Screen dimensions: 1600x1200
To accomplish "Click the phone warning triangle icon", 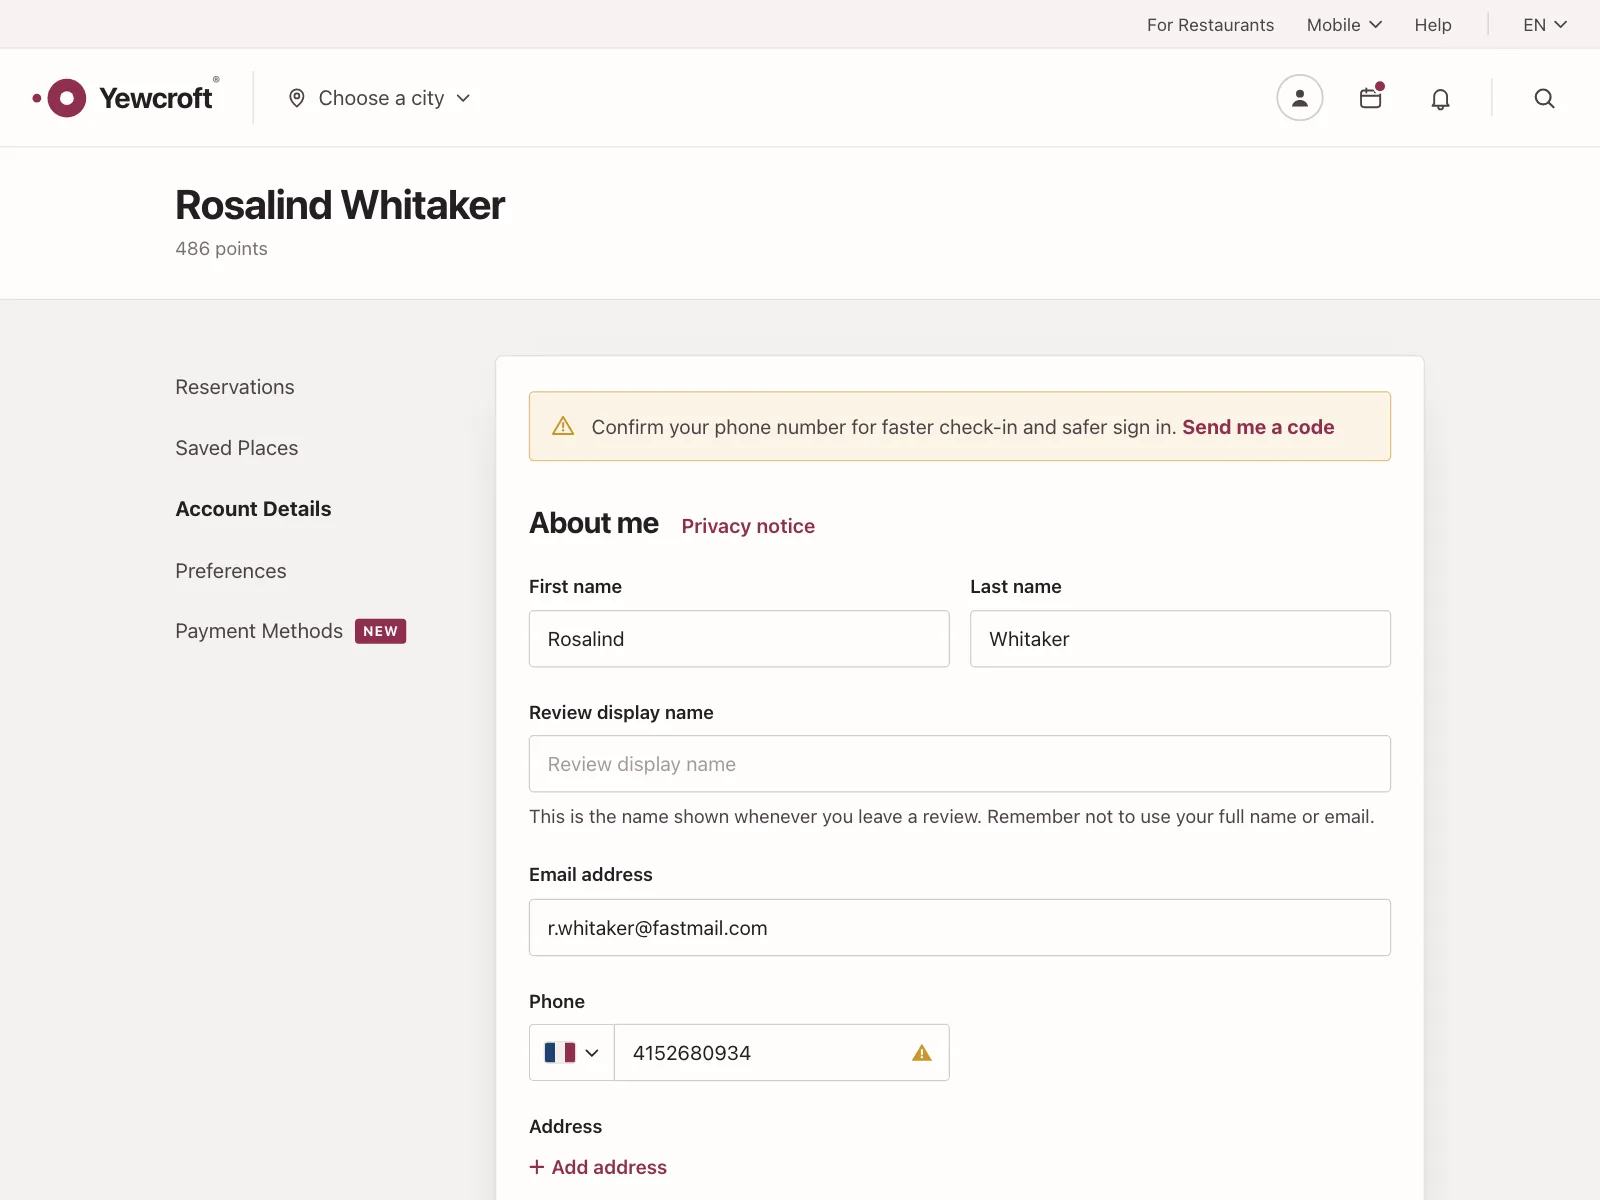I will pyautogui.click(x=922, y=1053).
